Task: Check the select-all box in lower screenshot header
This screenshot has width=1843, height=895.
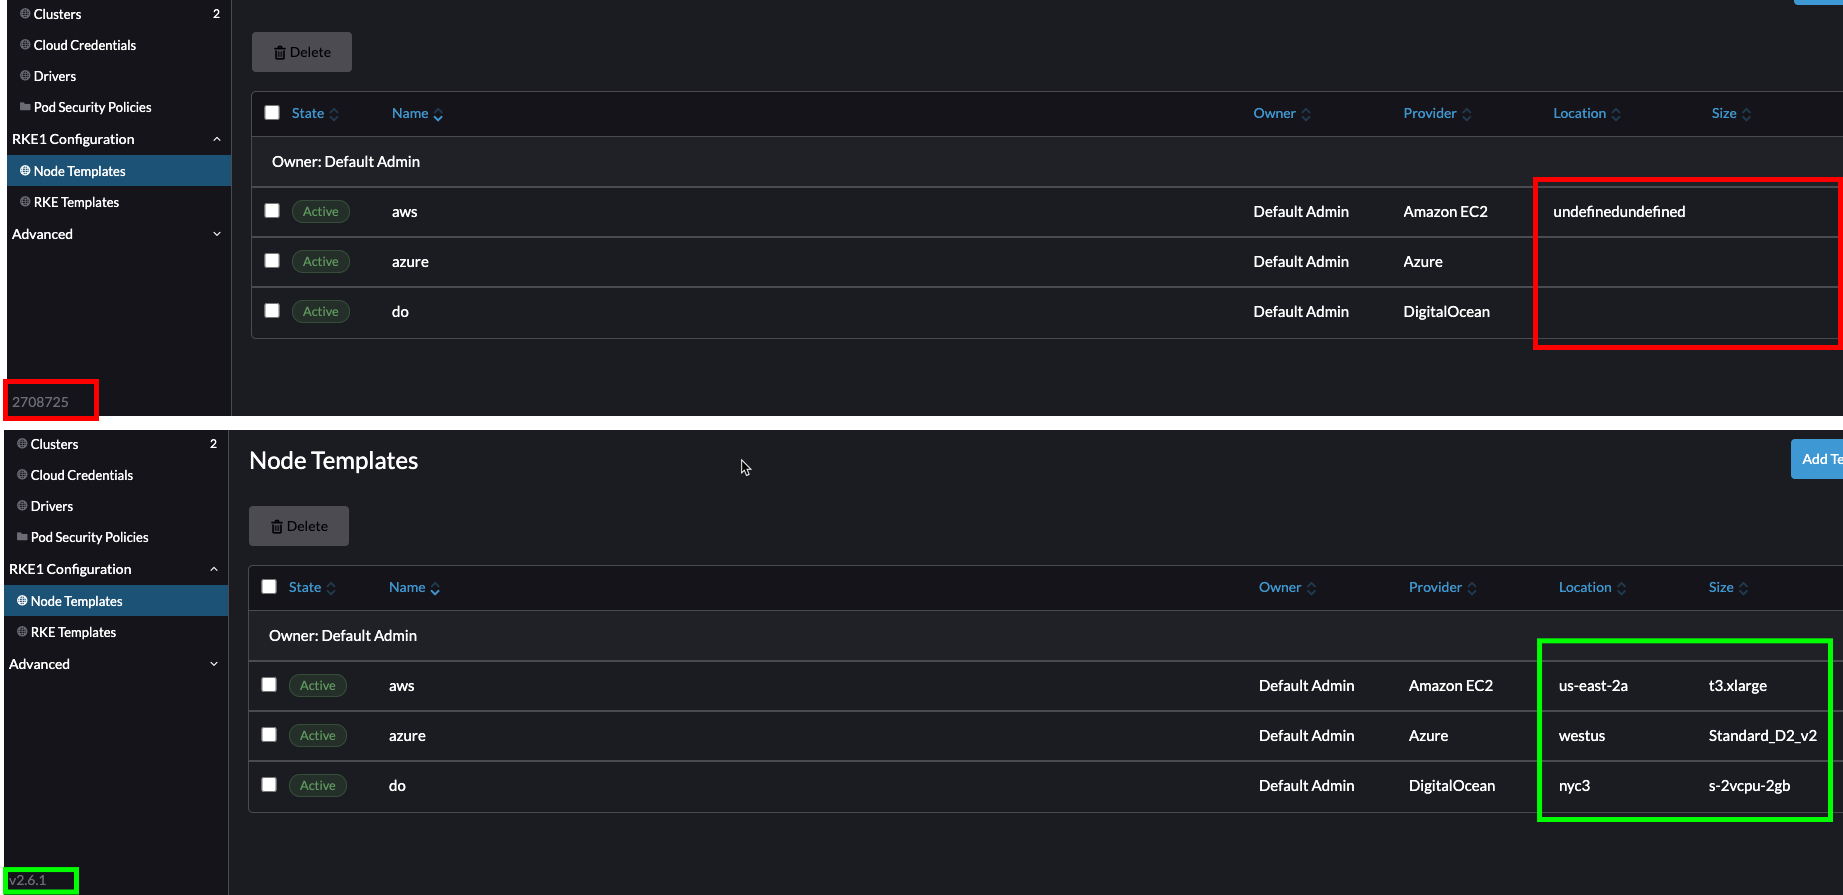Action: 269,587
